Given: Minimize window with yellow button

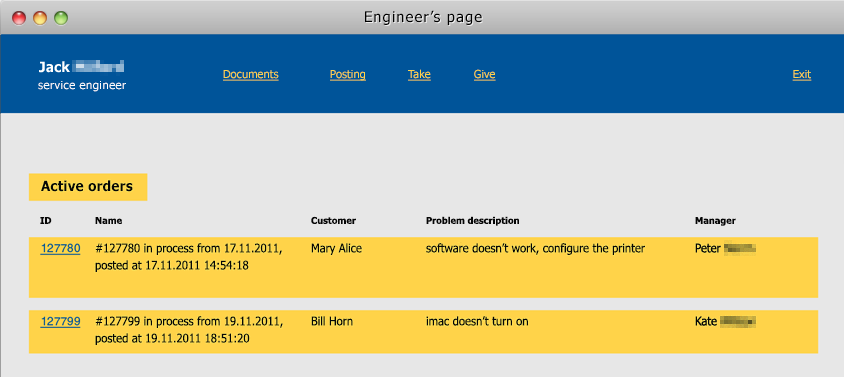Looking at the screenshot, I should [40, 18].
